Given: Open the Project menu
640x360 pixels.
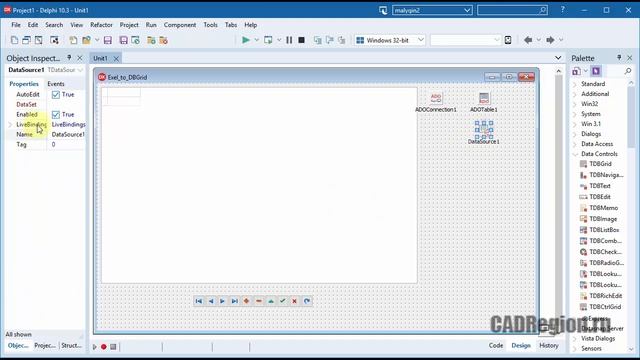Looking at the screenshot, I should pyautogui.click(x=129, y=25).
